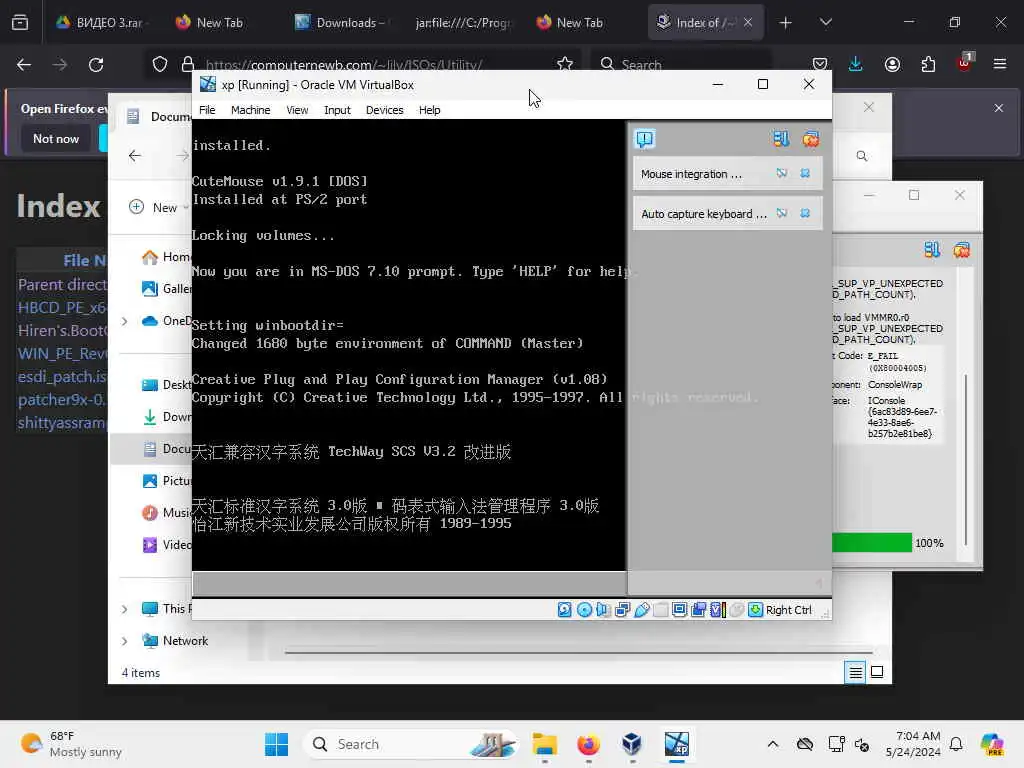Viewport: 1024px width, 768px height.
Task: Open the Input menu in VirtualBox VM window
Action: [x=337, y=110]
